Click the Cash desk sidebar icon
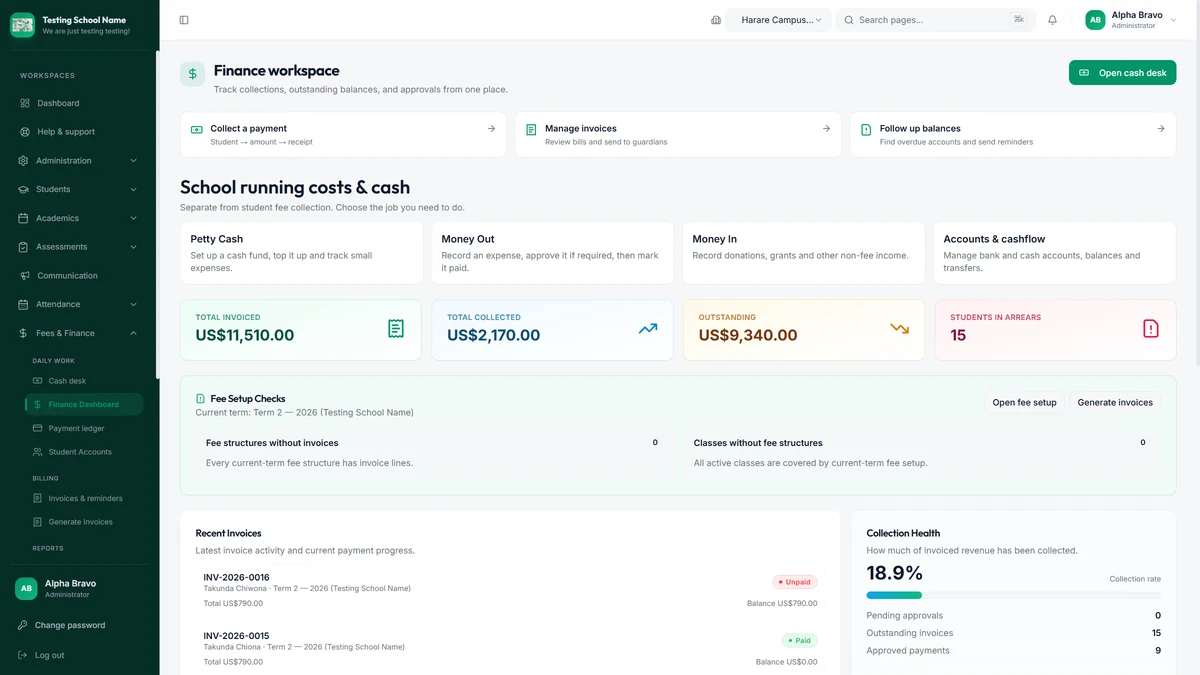Image resolution: width=1200 pixels, height=675 pixels. click(38, 381)
